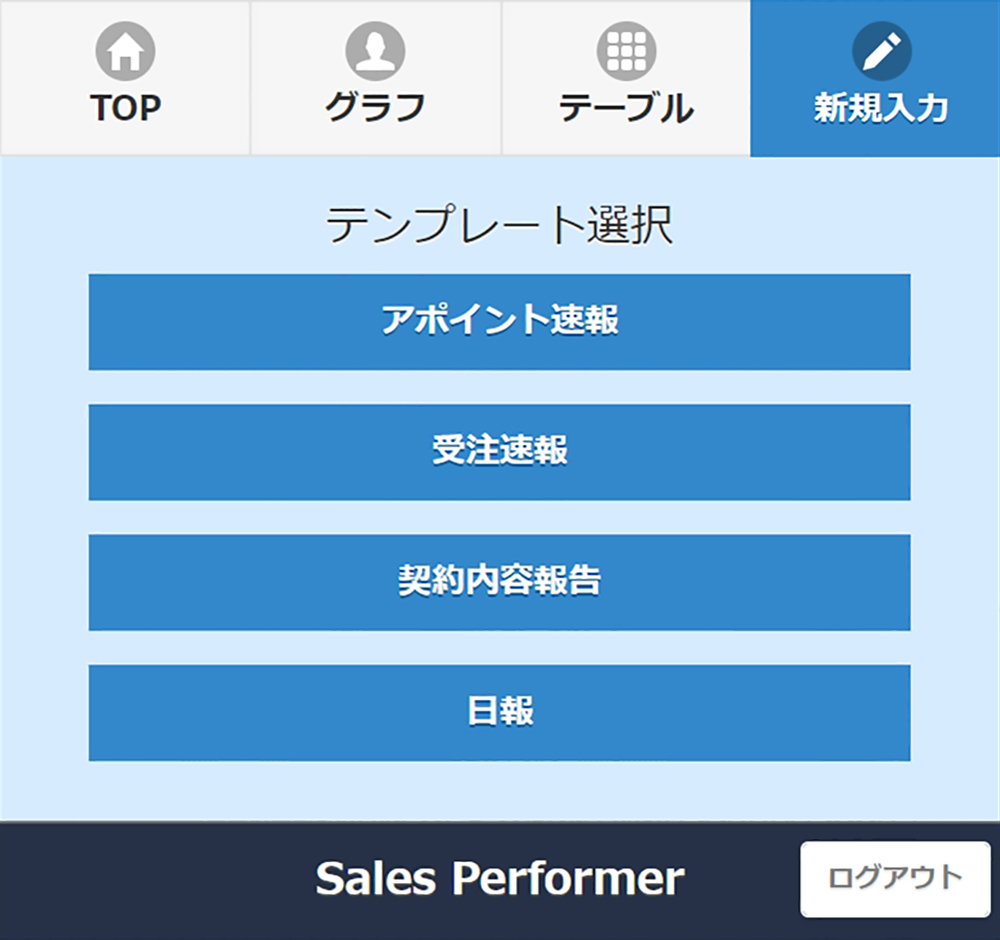Click the アポイント速報 button text
Viewport: 1000px width, 940px height.
click(499, 321)
